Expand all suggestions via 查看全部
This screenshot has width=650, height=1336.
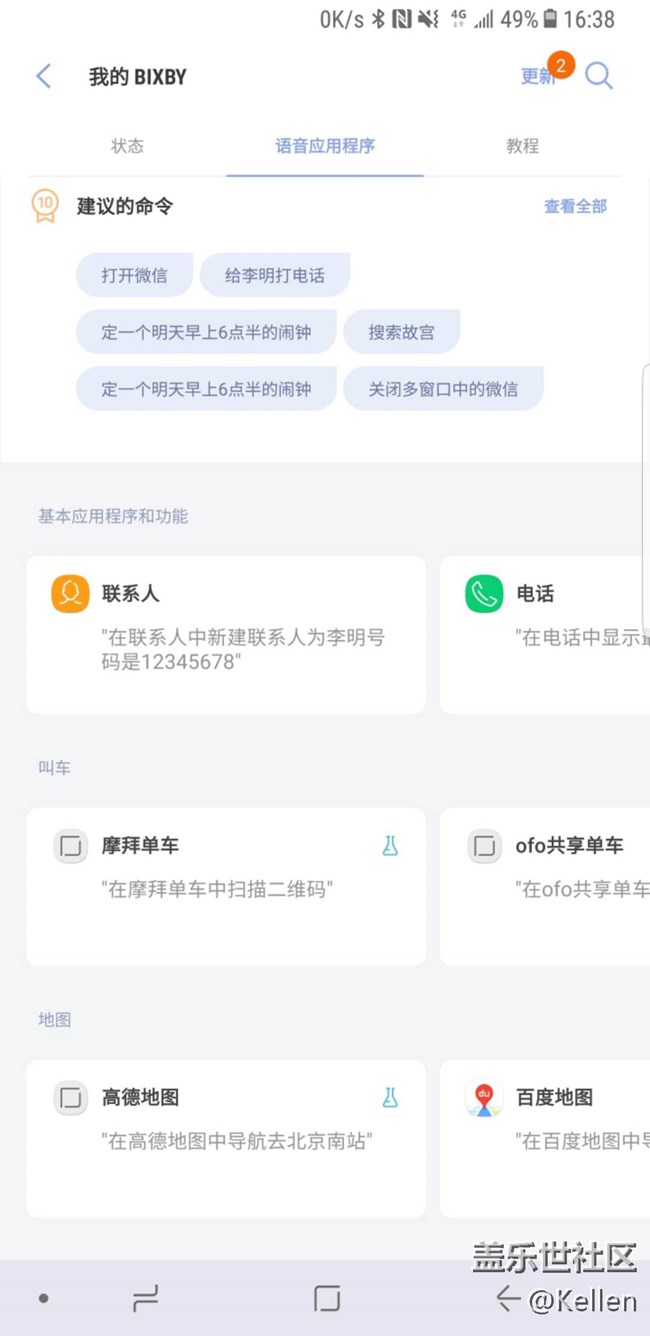pyautogui.click(x=575, y=206)
